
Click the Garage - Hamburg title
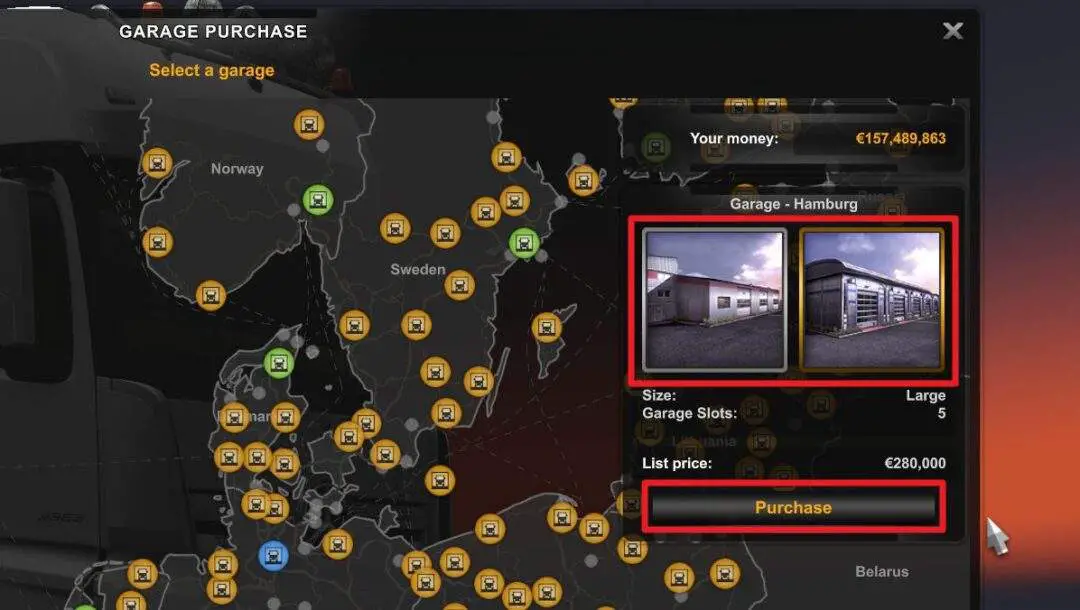[x=793, y=204]
